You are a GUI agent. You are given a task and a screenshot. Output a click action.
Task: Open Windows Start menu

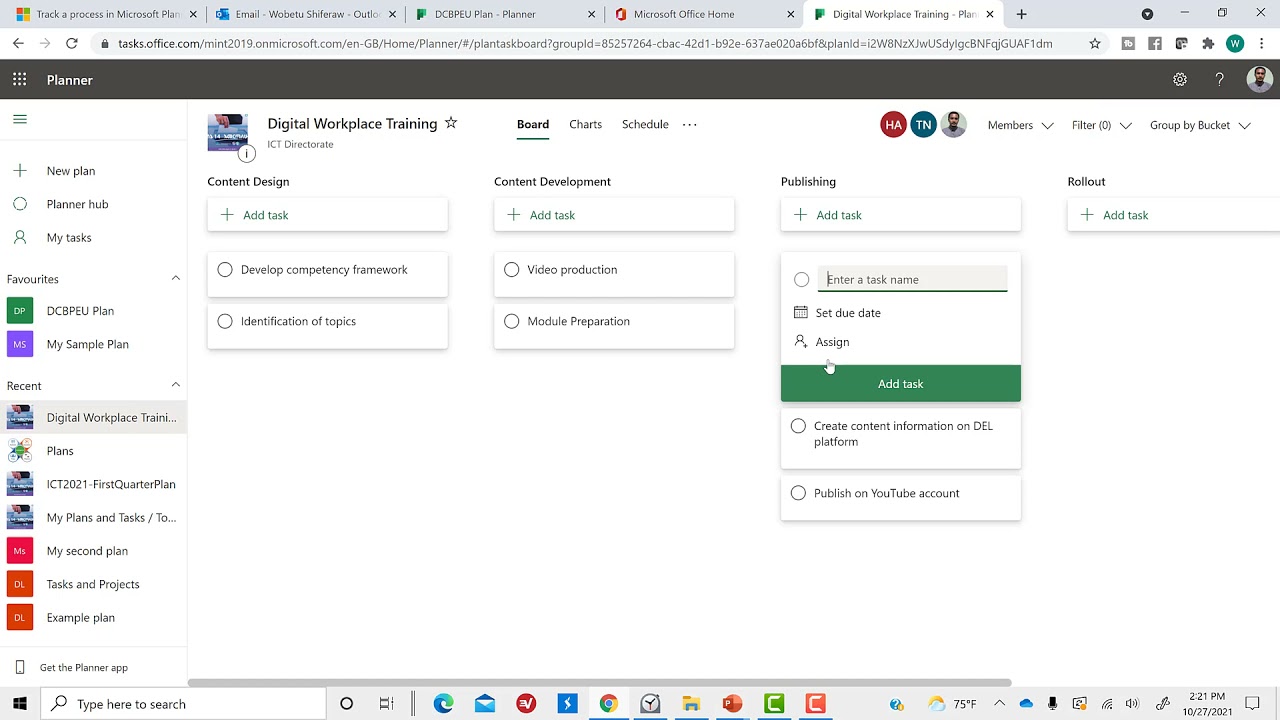(20, 704)
